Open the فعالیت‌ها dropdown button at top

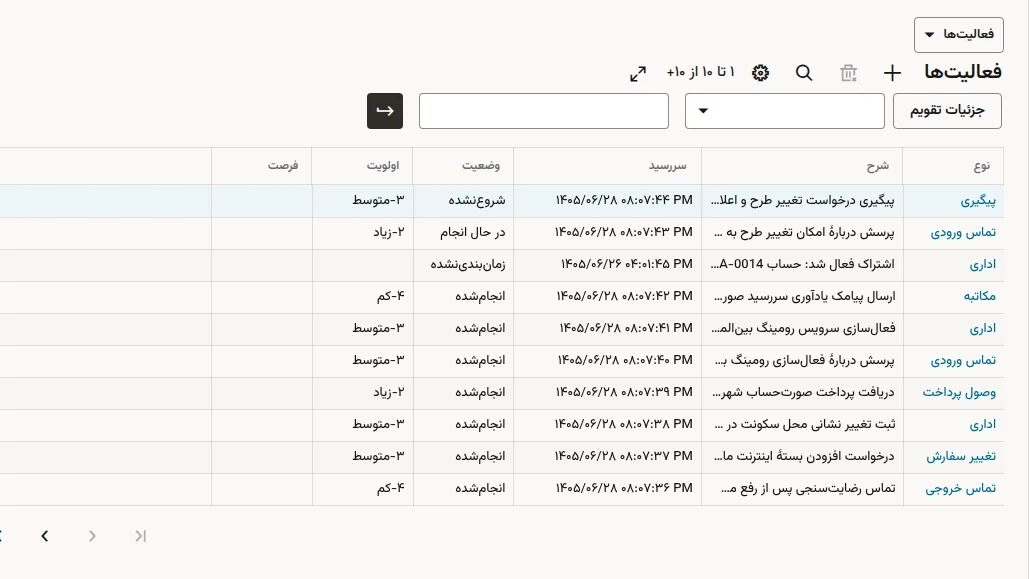[x=959, y=35]
